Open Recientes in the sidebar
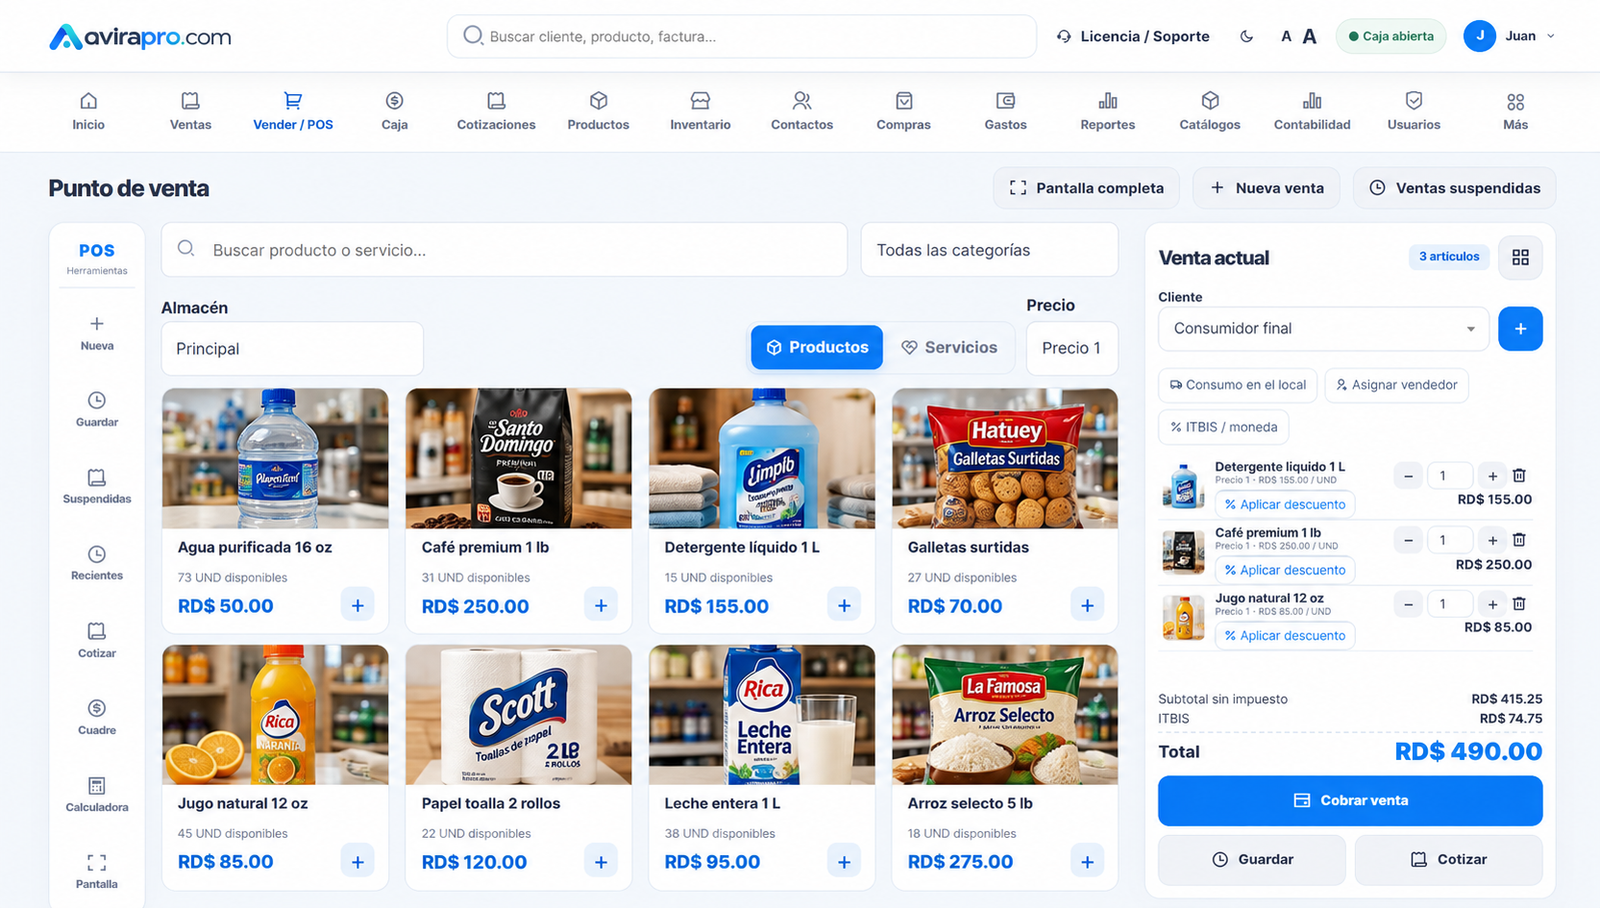1600x908 pixels. coord(97,563)
